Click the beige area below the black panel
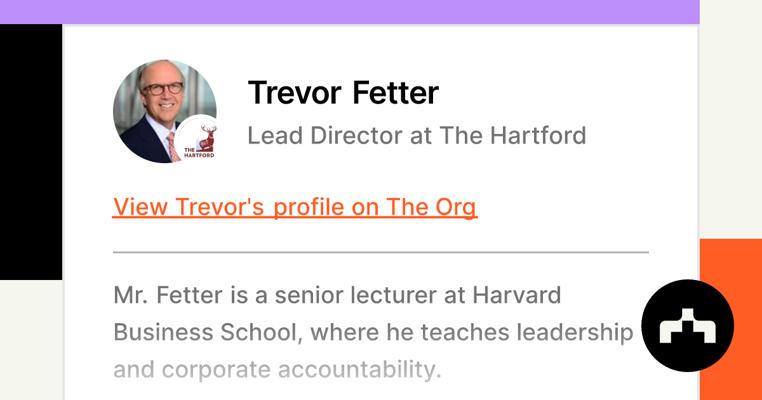The height and width of the screenshot is (400, 762). [x=30, y=340]
